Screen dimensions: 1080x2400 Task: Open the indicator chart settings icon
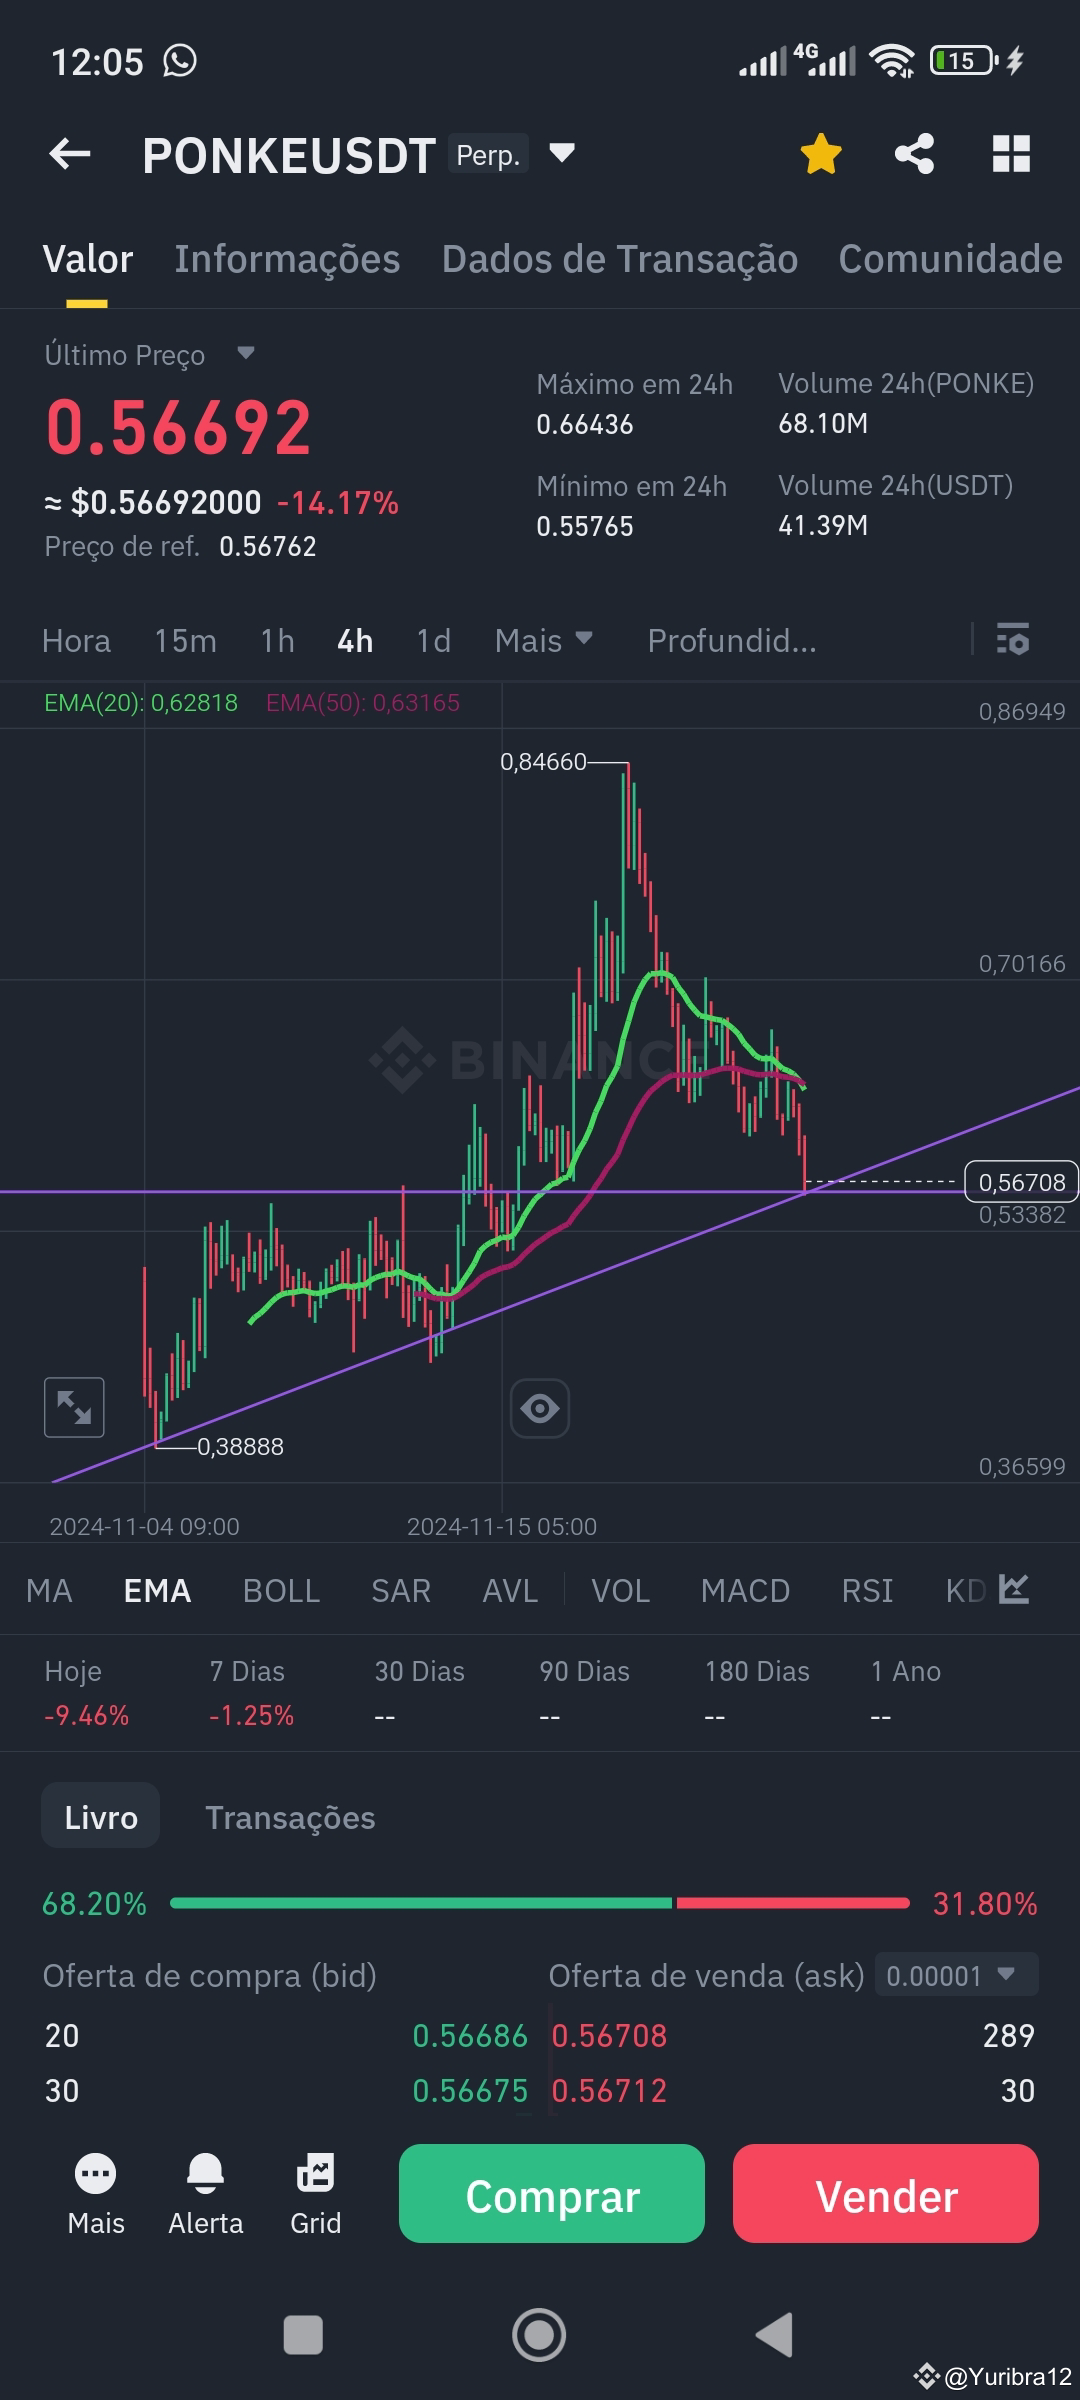1014,1589
